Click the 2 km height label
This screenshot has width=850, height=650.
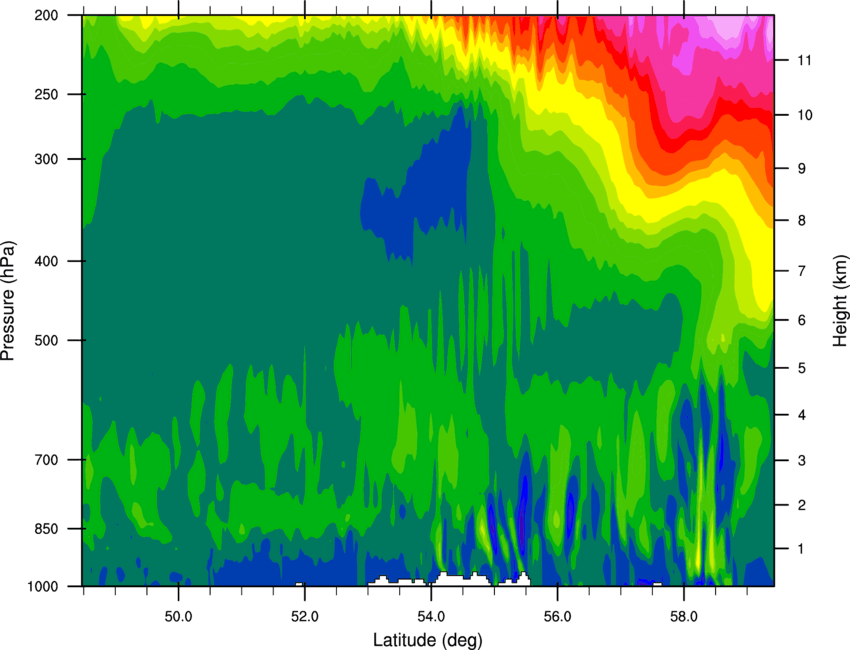(802, 505)
